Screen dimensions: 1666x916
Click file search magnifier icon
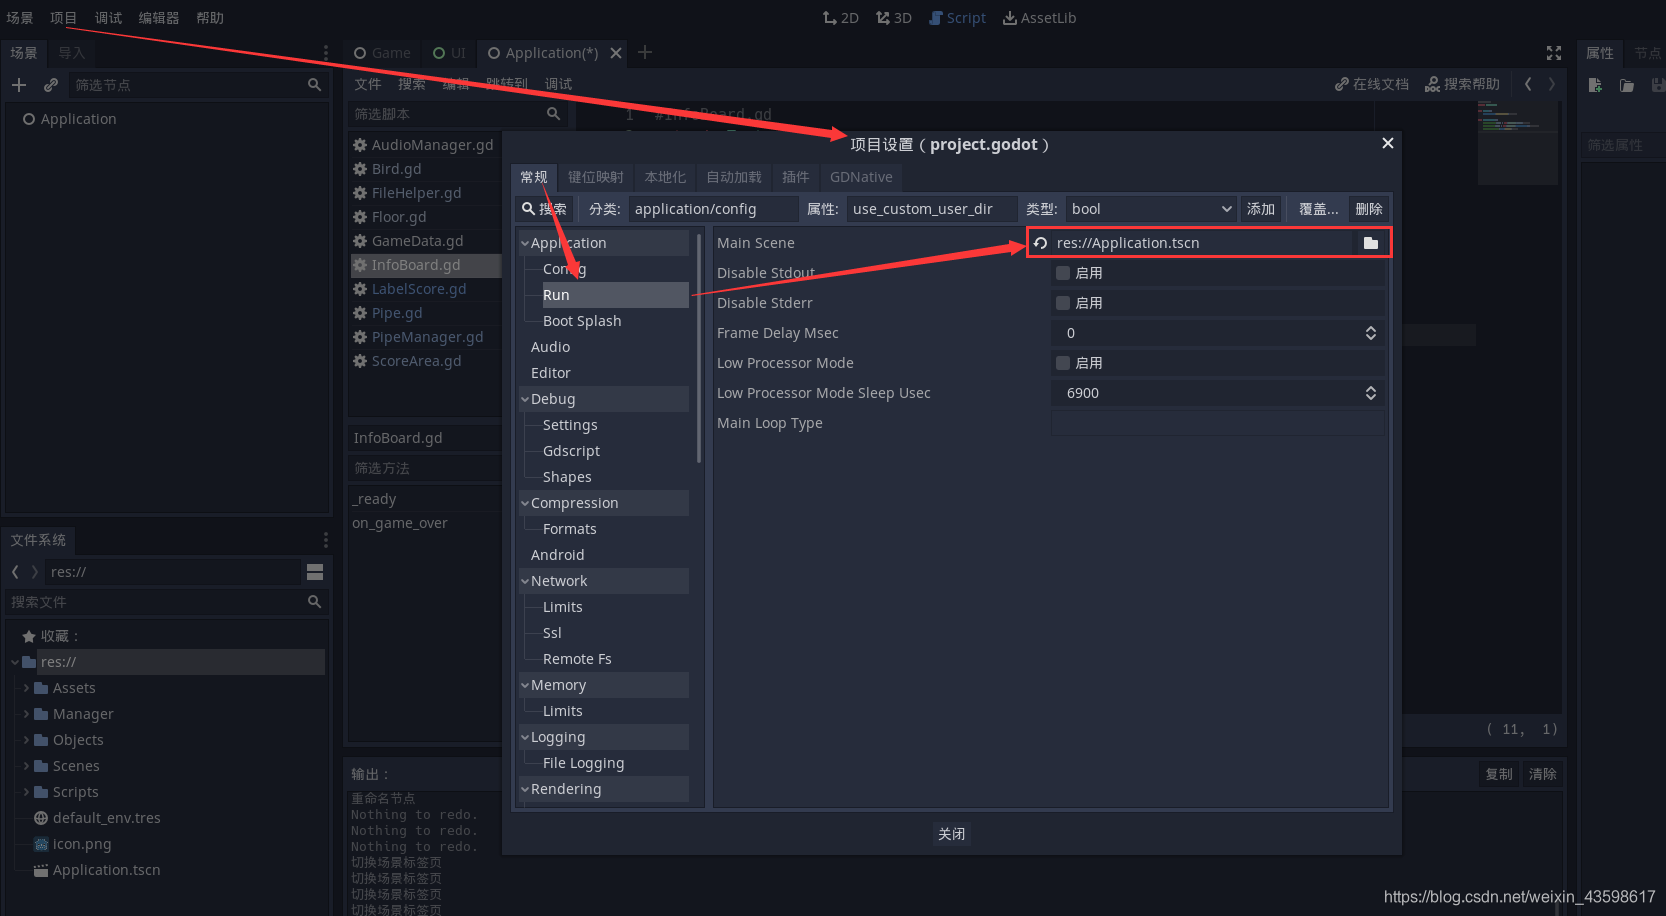(x=314, y=602)
